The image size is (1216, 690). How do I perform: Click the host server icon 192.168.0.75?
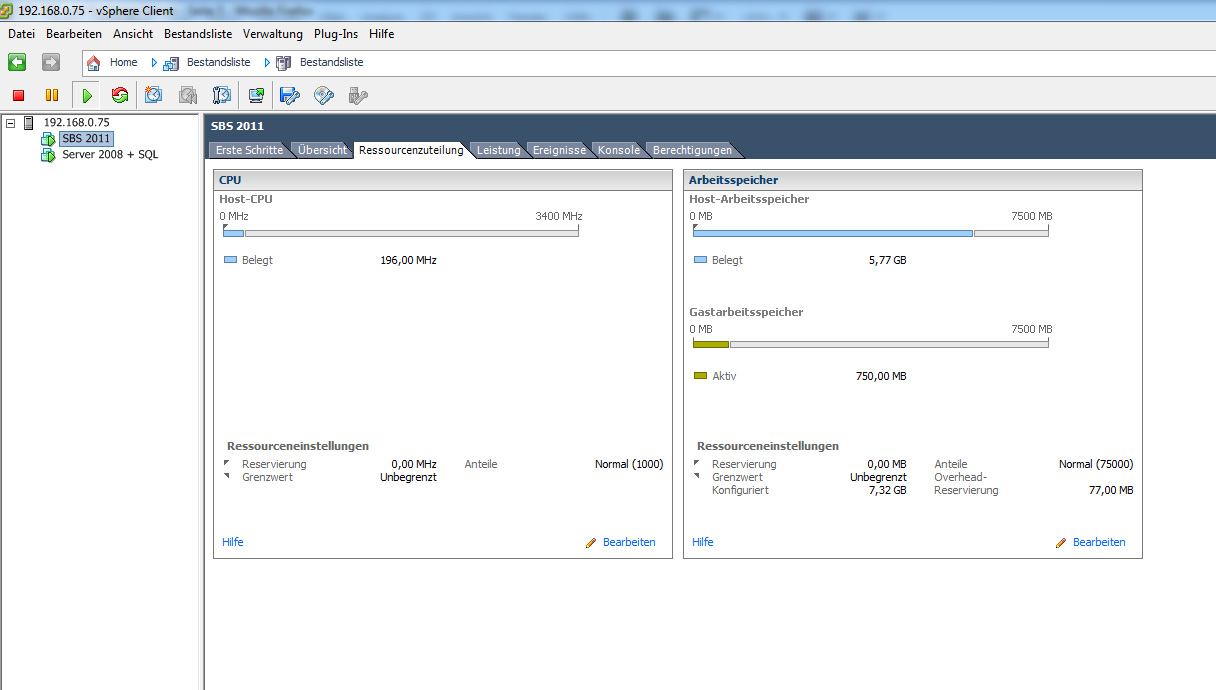(29, 123)
